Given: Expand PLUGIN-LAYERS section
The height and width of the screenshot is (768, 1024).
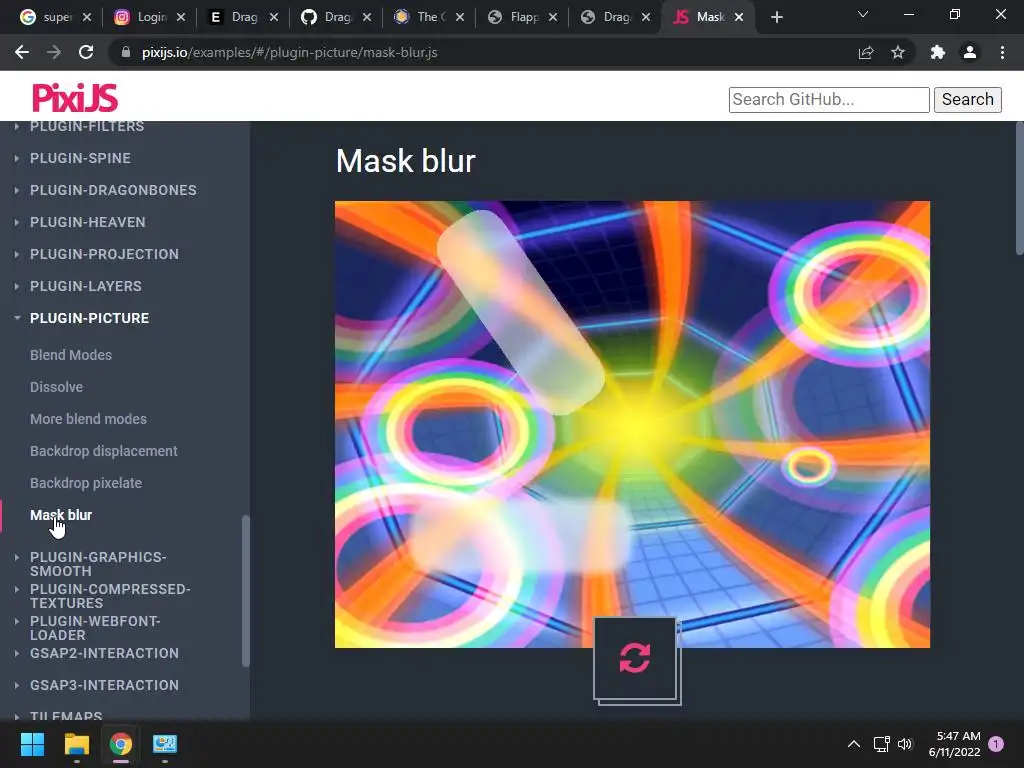Looking at the screenshot, I should [86, 286].
